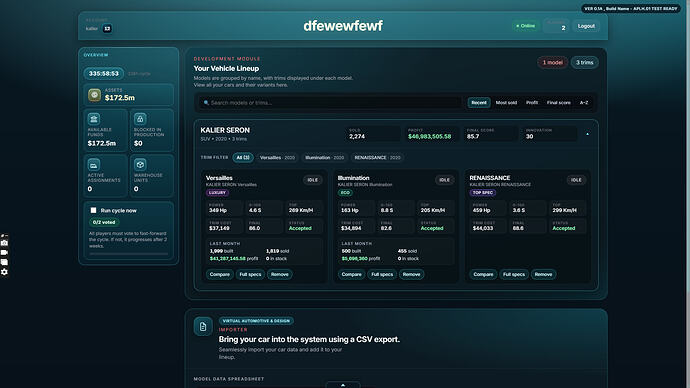Click the Warehouse Units box icon
Screen dimensions: 690x388
click(x=140, y=165)
